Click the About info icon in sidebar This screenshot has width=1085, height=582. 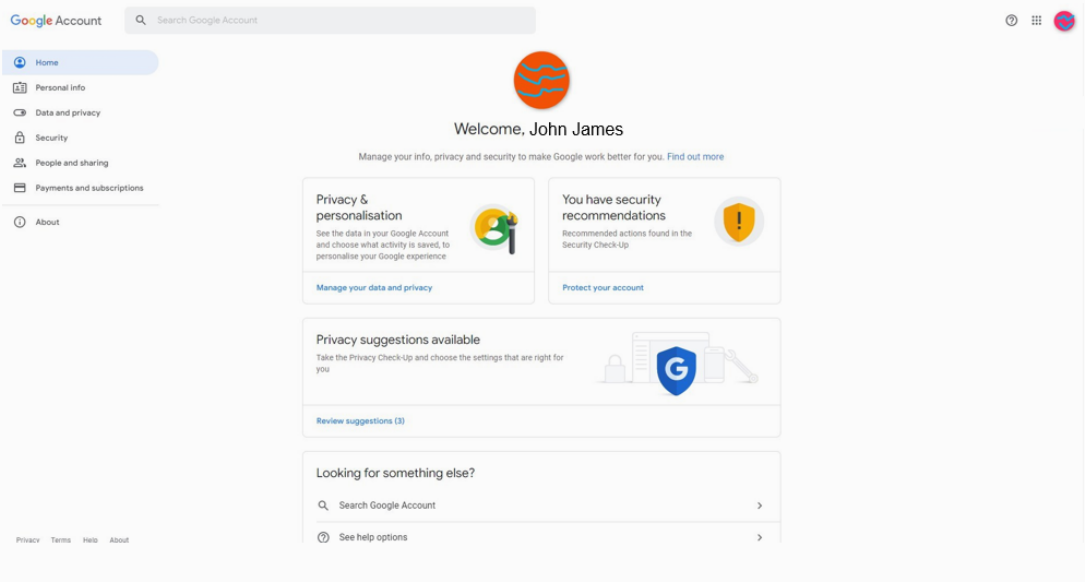pos(19,222)
